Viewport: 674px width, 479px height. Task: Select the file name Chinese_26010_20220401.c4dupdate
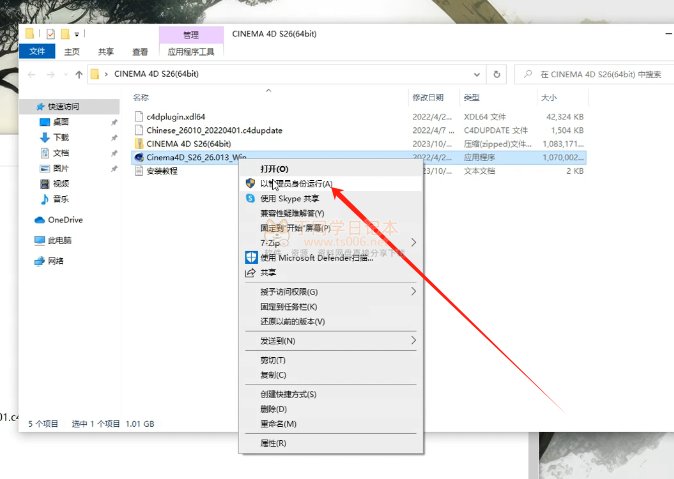pos(214,130)
